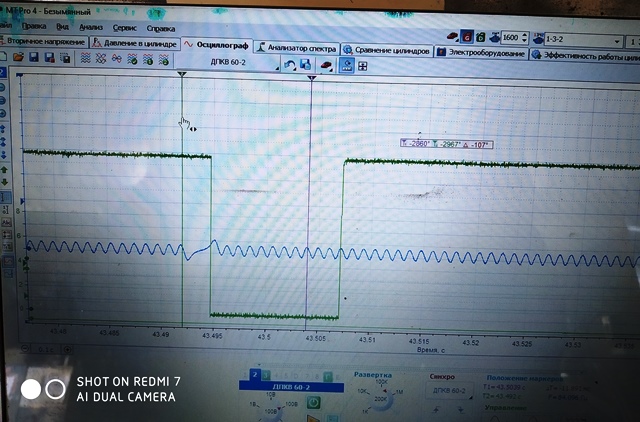Toggle the highlighted marker mode button
640x422 pixels.
click(347, 66)
